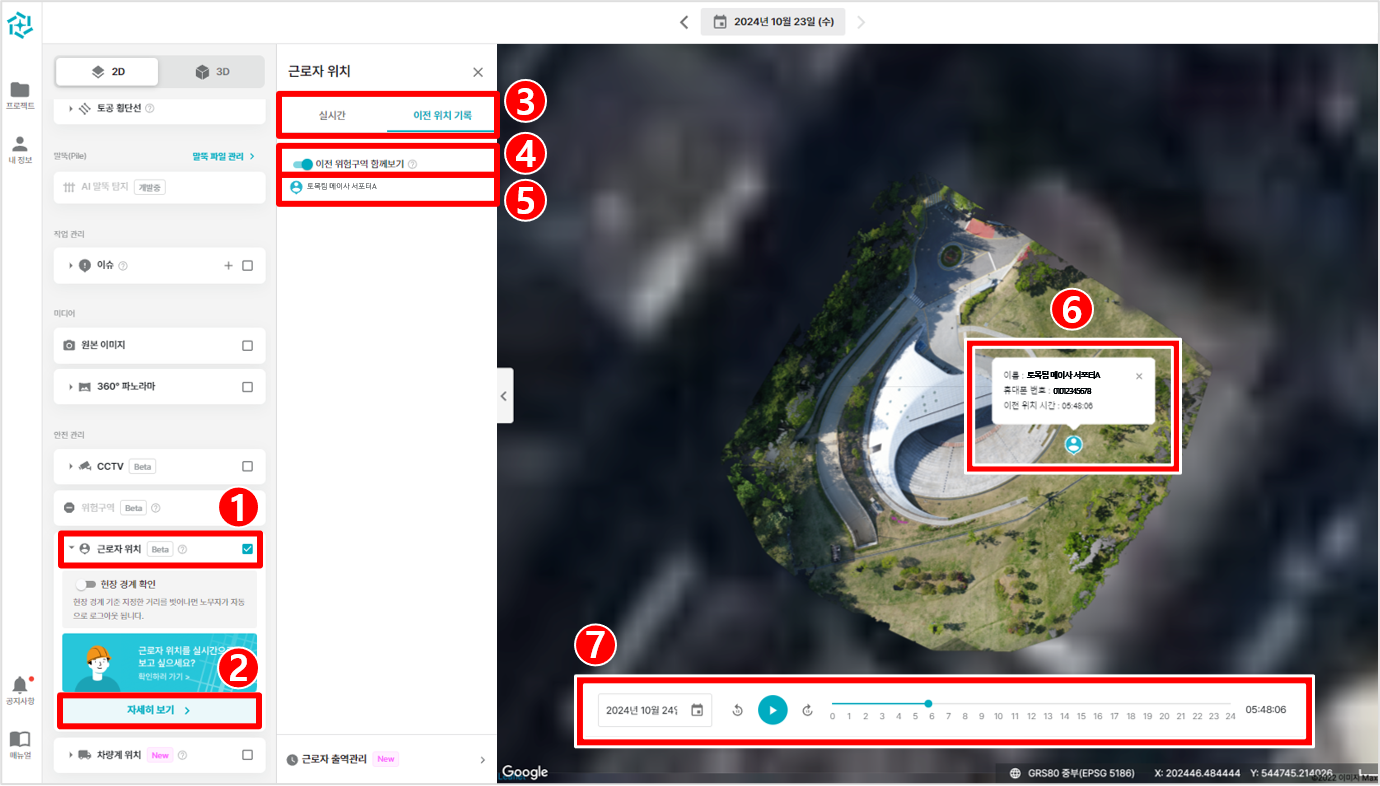The image size is (1380, 786).
Task: Click worker location marker on map
Action: [1073, 445]
